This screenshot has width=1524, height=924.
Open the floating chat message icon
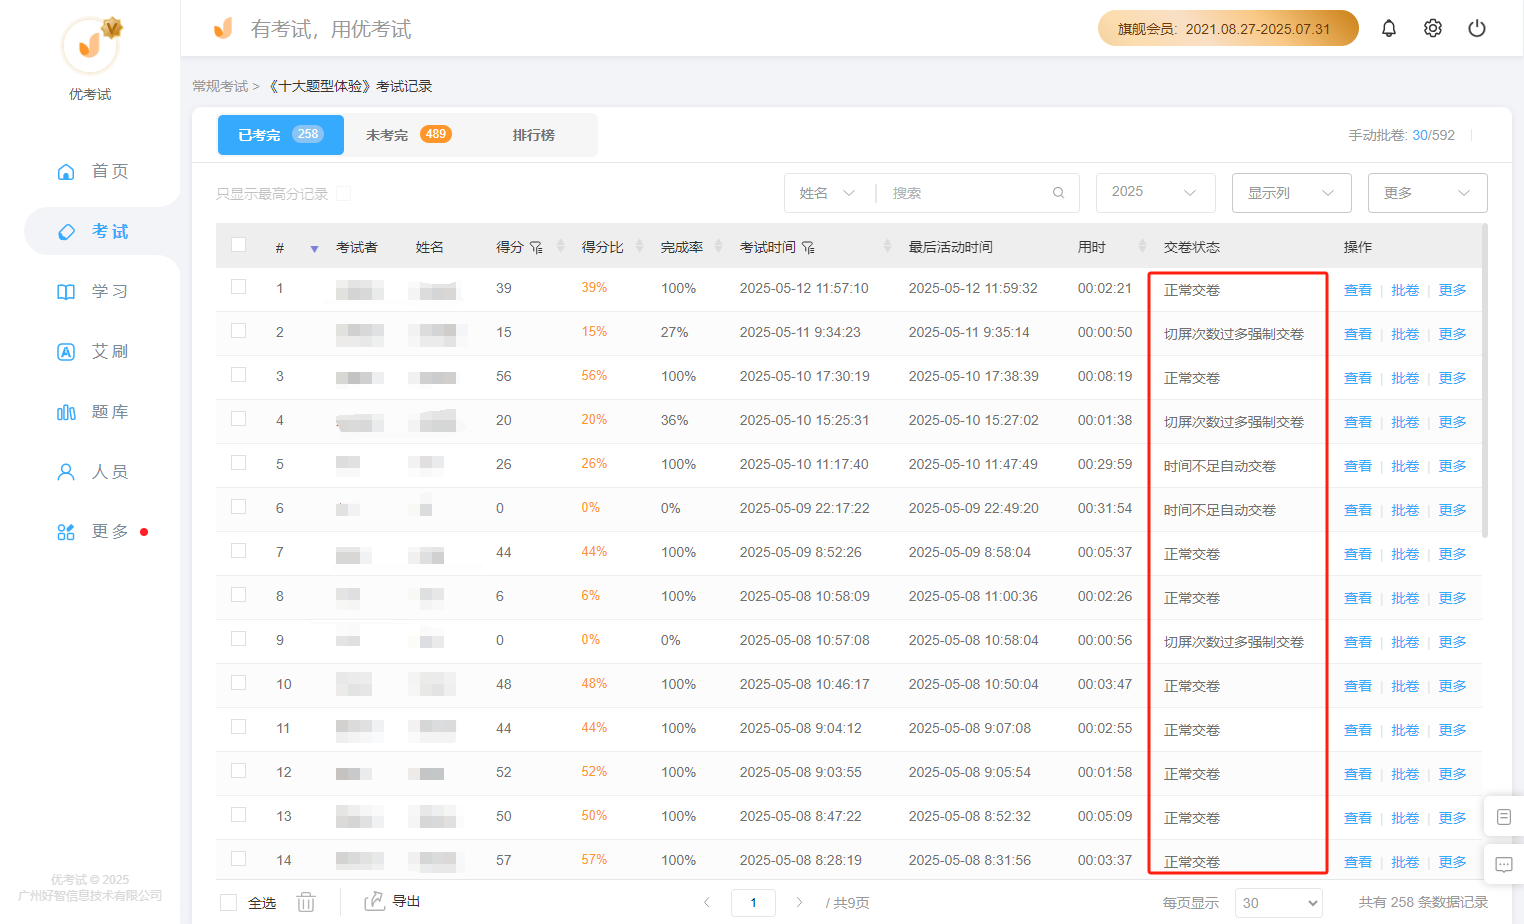(x=1503, y=864)
